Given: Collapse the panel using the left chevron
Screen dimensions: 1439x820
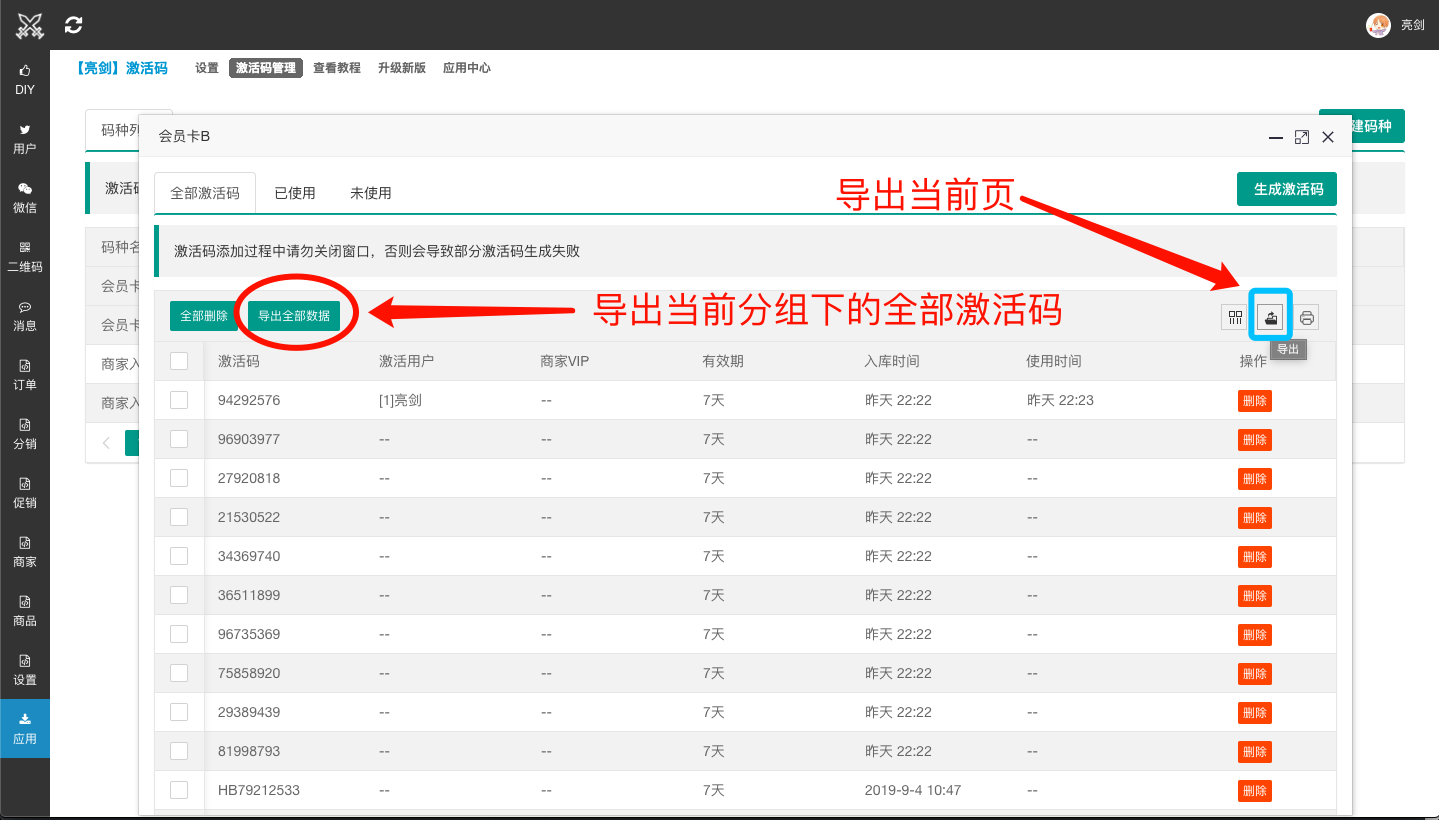Looking at the screenshot, I should 107,442.
